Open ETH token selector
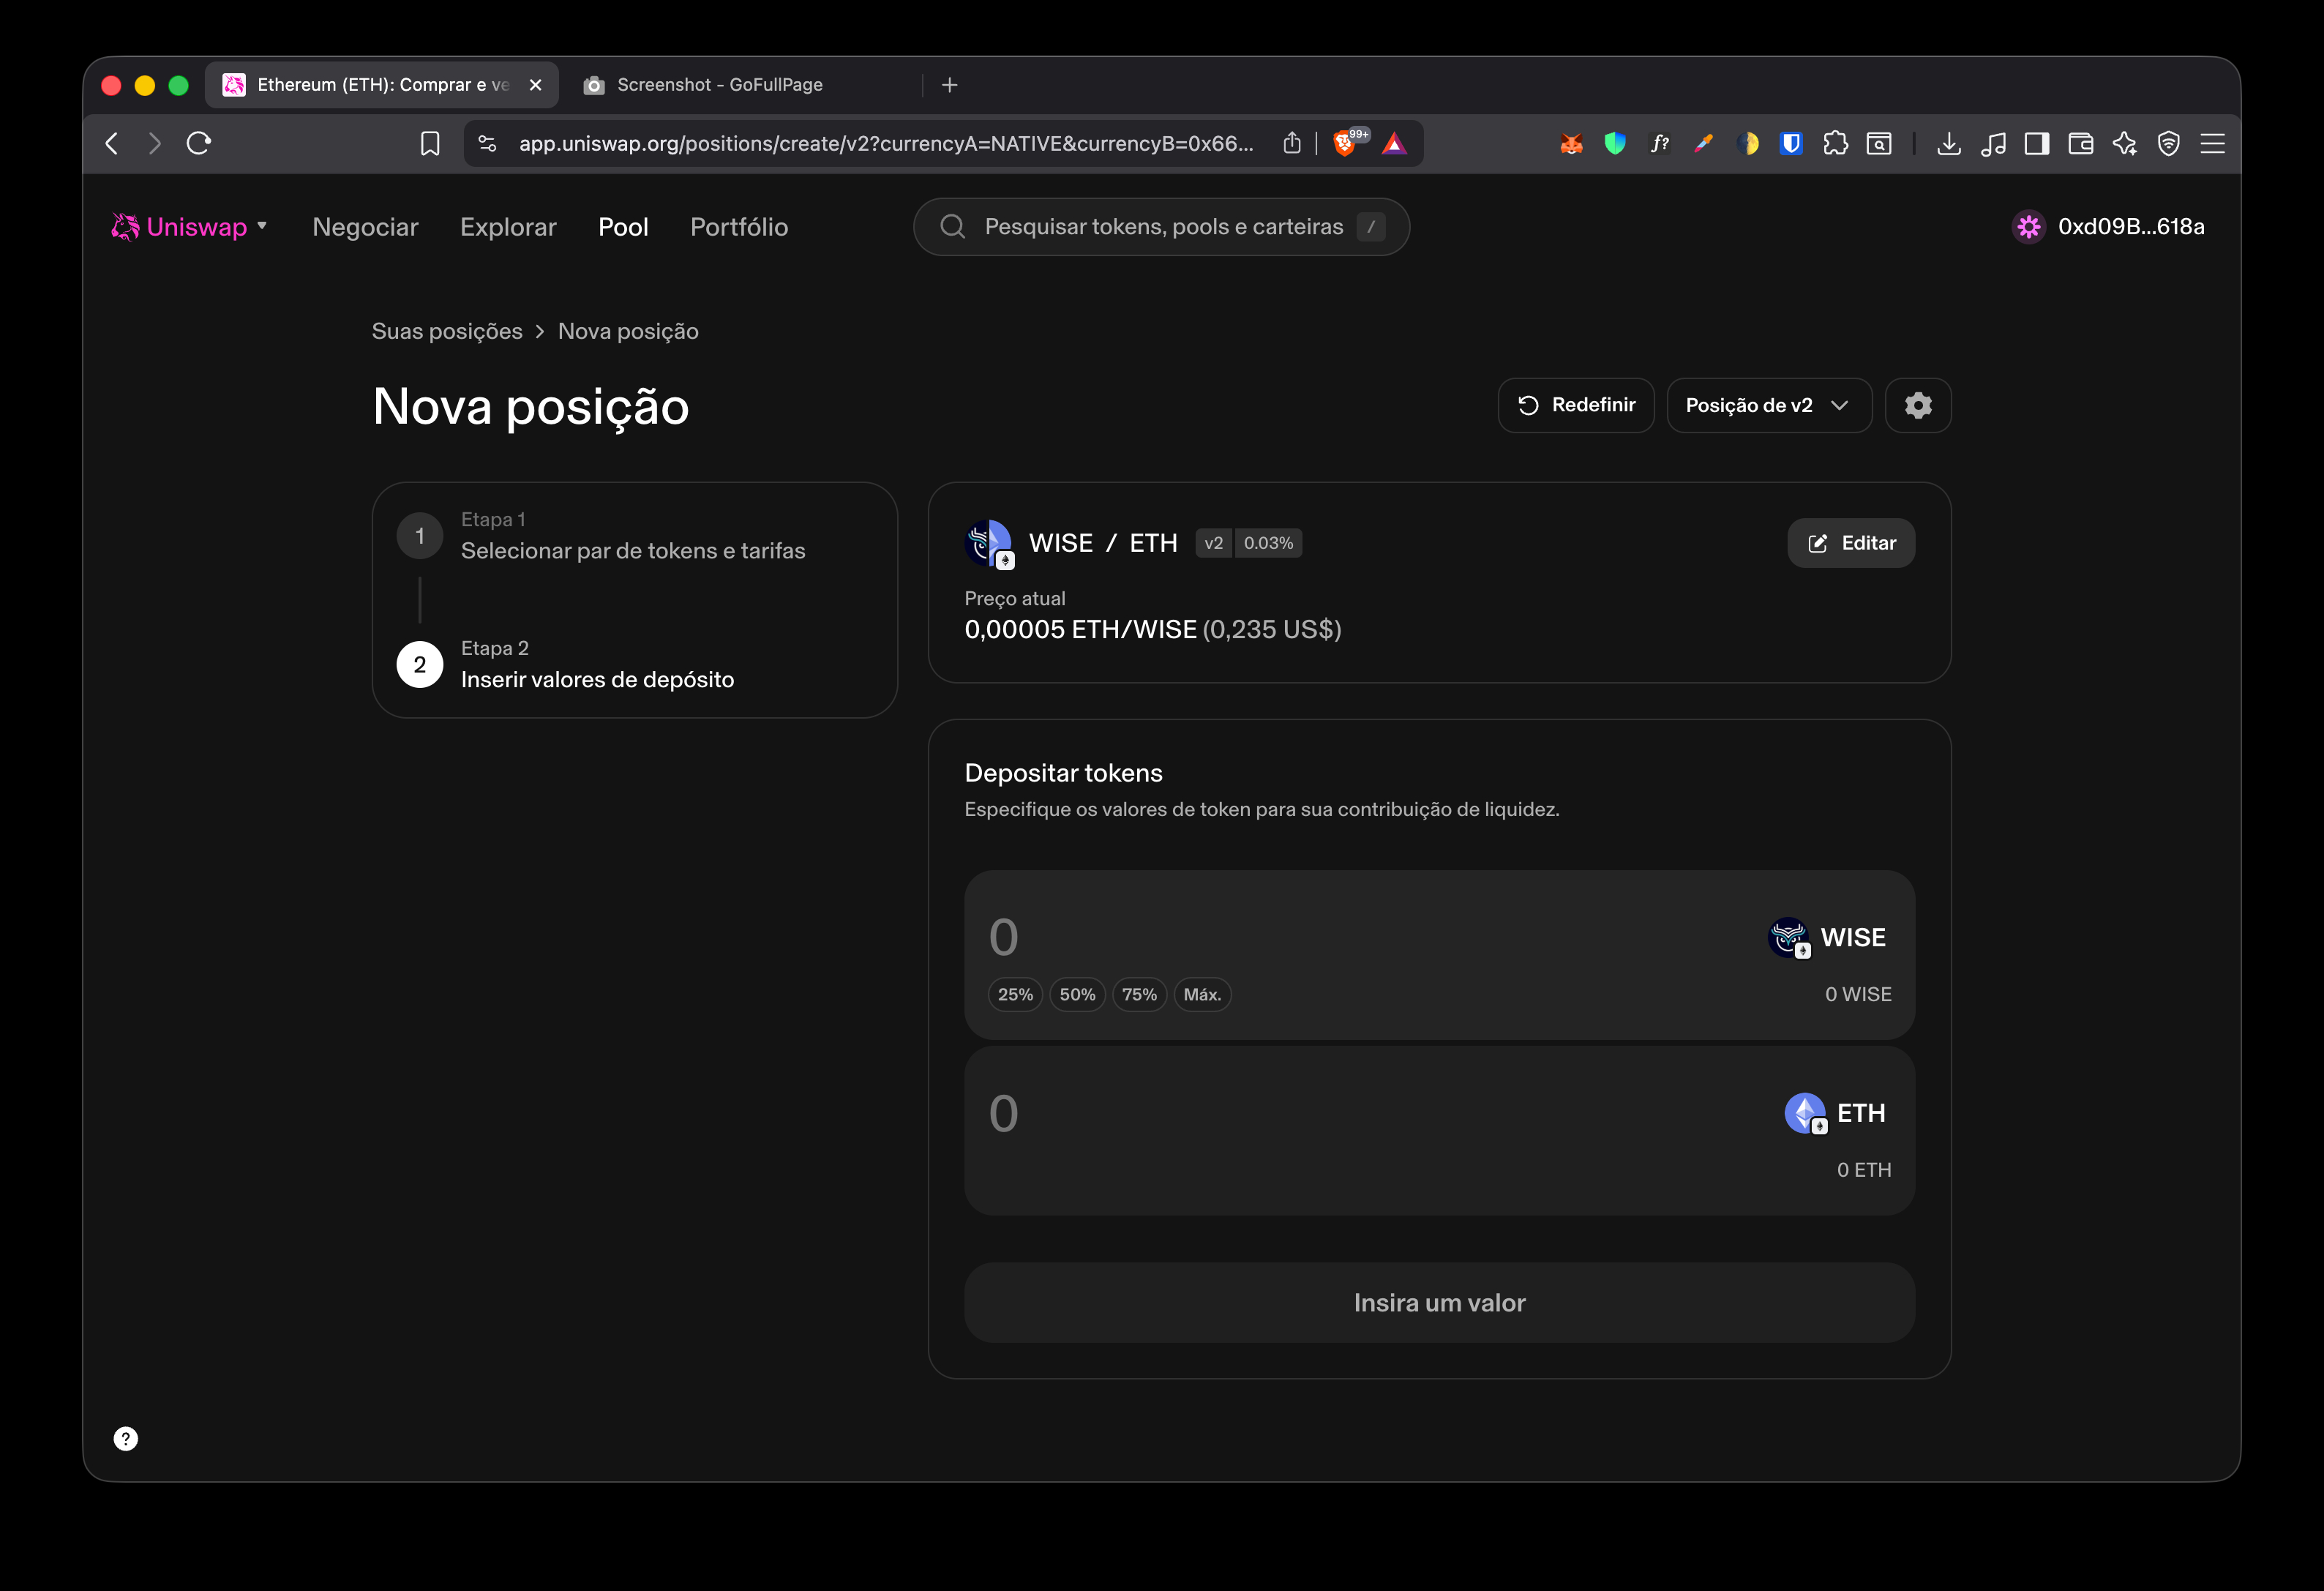The width and height of the screenshot is (2324, 1591). (x=1835, y=1113)
